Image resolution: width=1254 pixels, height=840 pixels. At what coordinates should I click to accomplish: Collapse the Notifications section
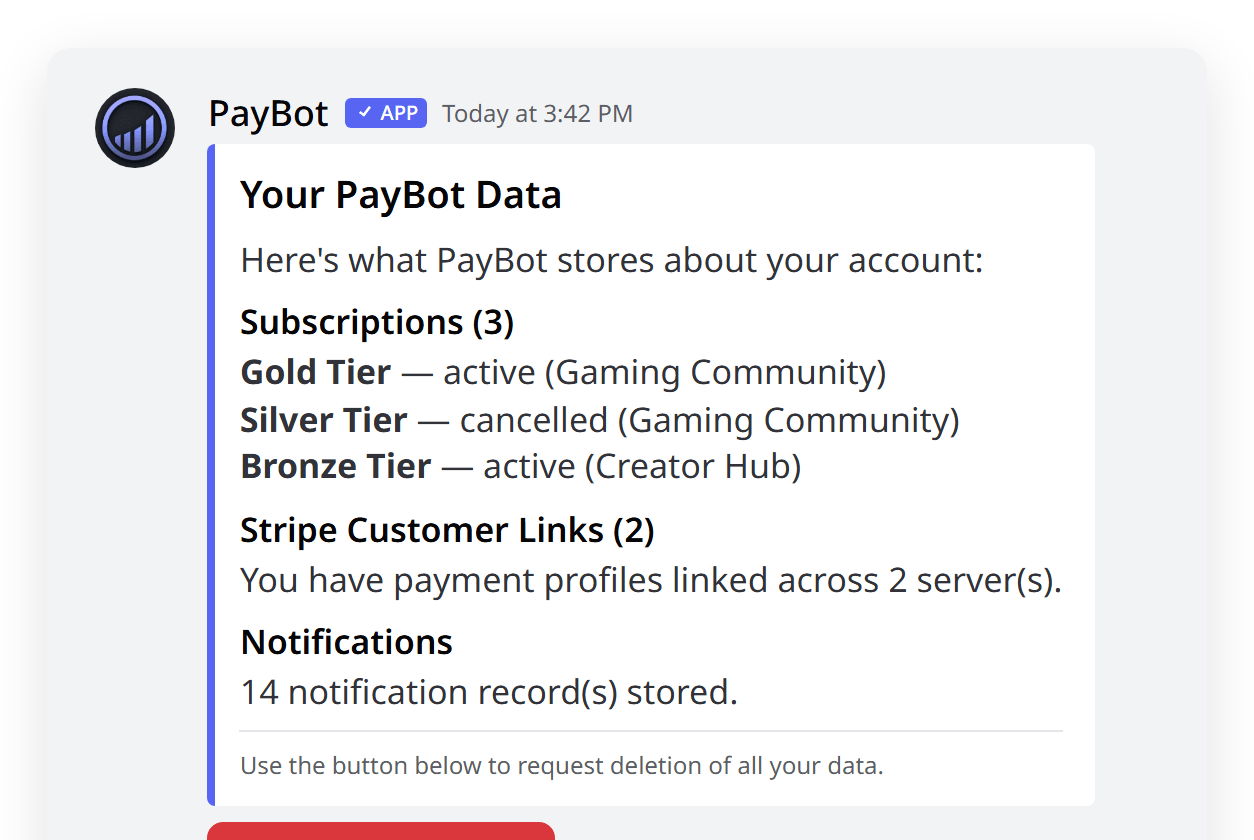[x=345, y=641]
